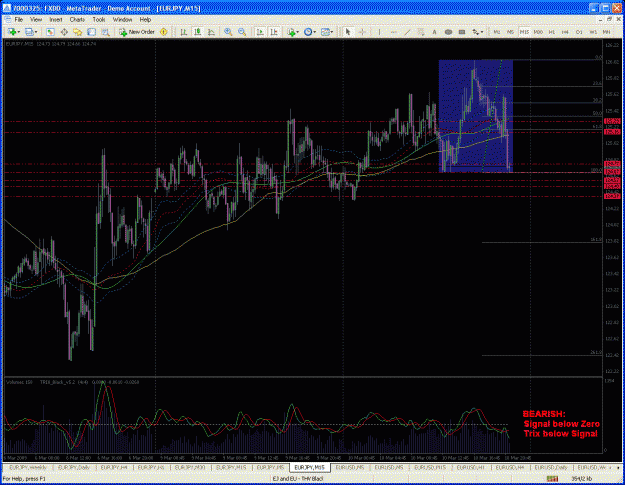
Task: Open the Window menu
Action: 122,20
